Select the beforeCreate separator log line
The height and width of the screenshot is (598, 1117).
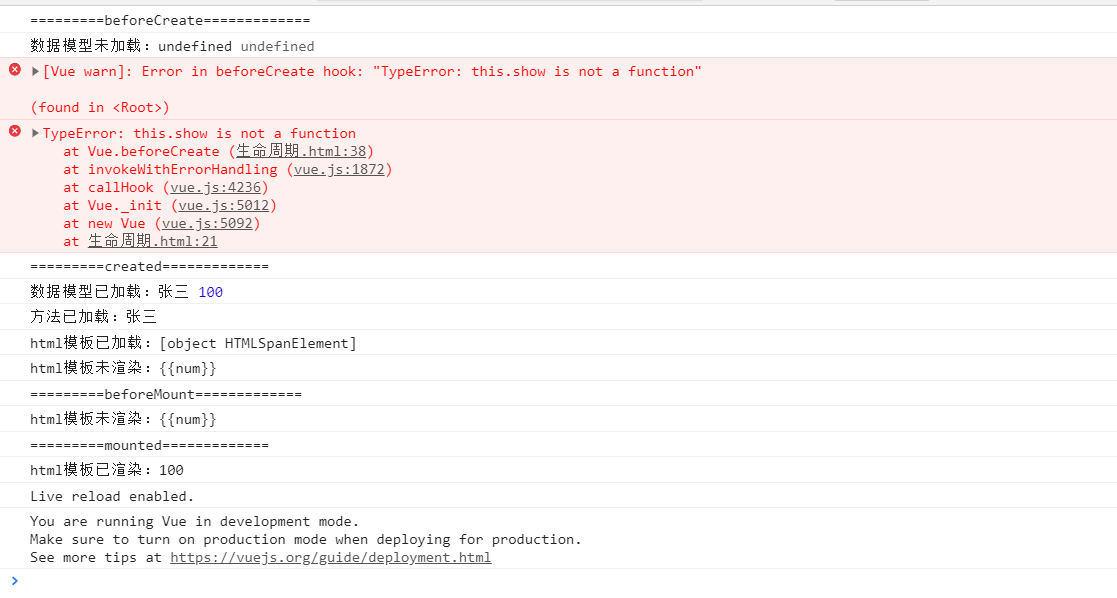(x=170, y=20)
